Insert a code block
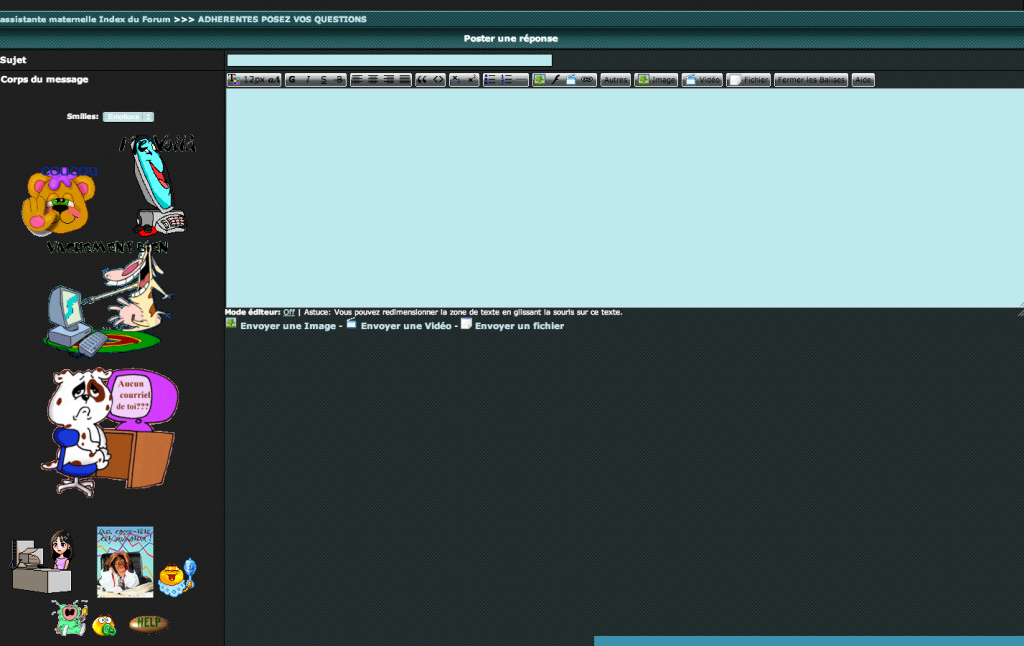 pyautogui.click(x=438, y=80)
